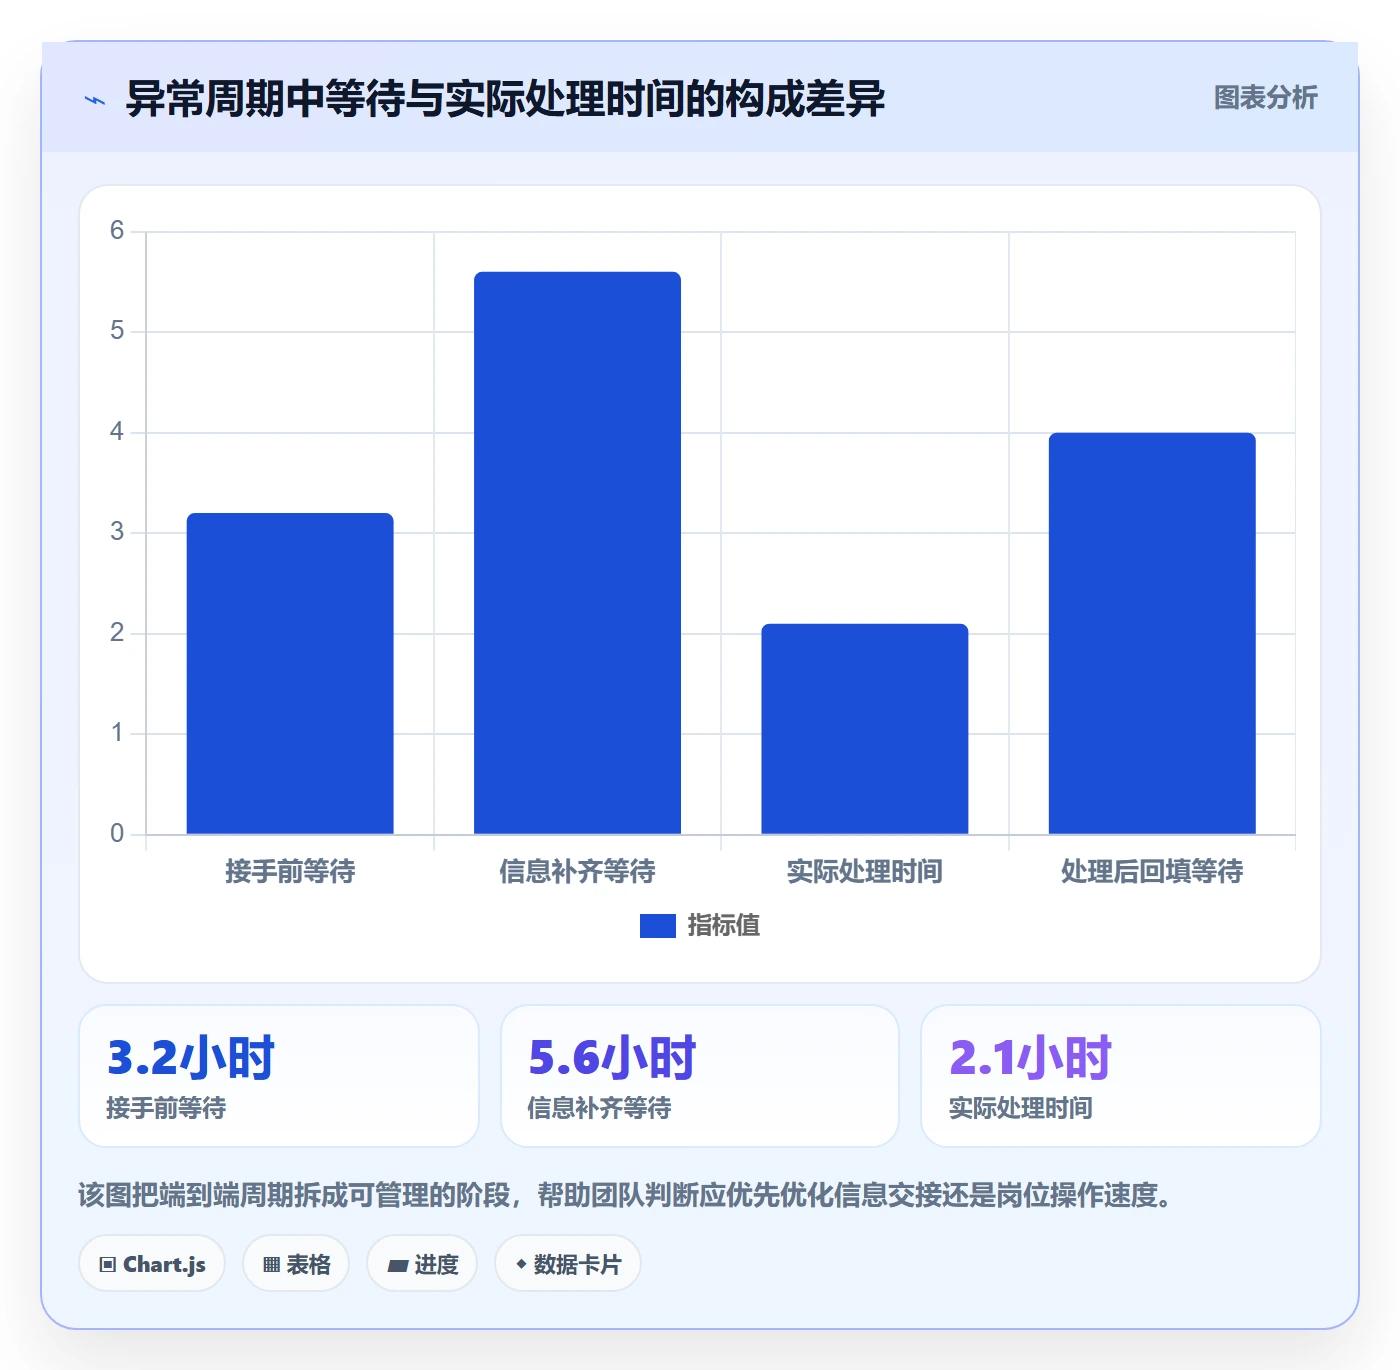This screenshot has width=1400, height=1370.
Task: Click 实际处理时间 caption under 2.1小时
Action: coord(1020,1108)
